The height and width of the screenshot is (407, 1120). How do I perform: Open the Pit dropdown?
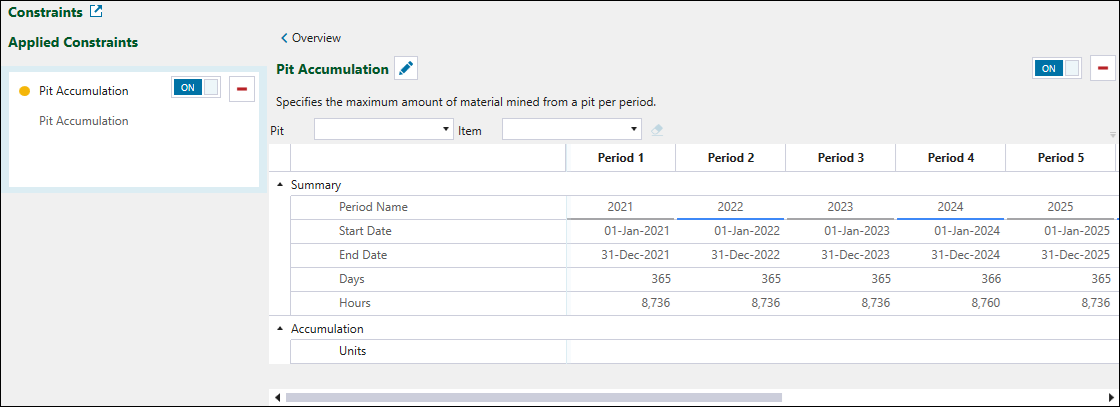446,130
